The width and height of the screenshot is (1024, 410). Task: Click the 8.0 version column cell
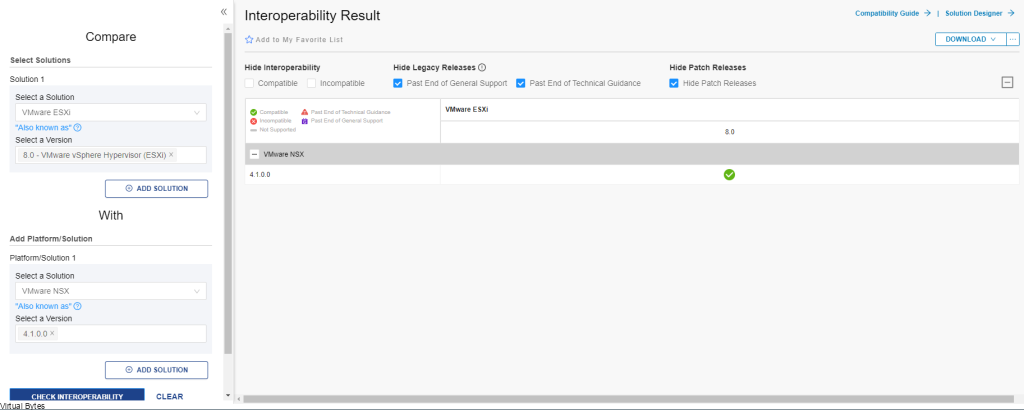[x=729, y=132]
